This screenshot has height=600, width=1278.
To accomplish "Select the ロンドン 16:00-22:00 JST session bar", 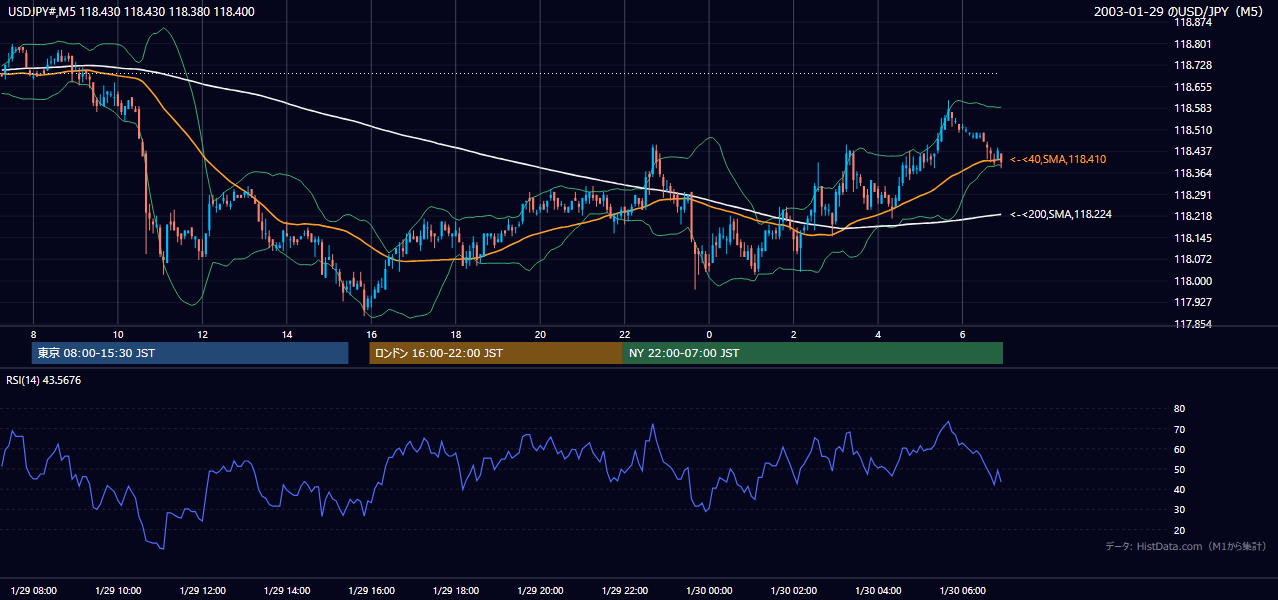I will (496, 353).
